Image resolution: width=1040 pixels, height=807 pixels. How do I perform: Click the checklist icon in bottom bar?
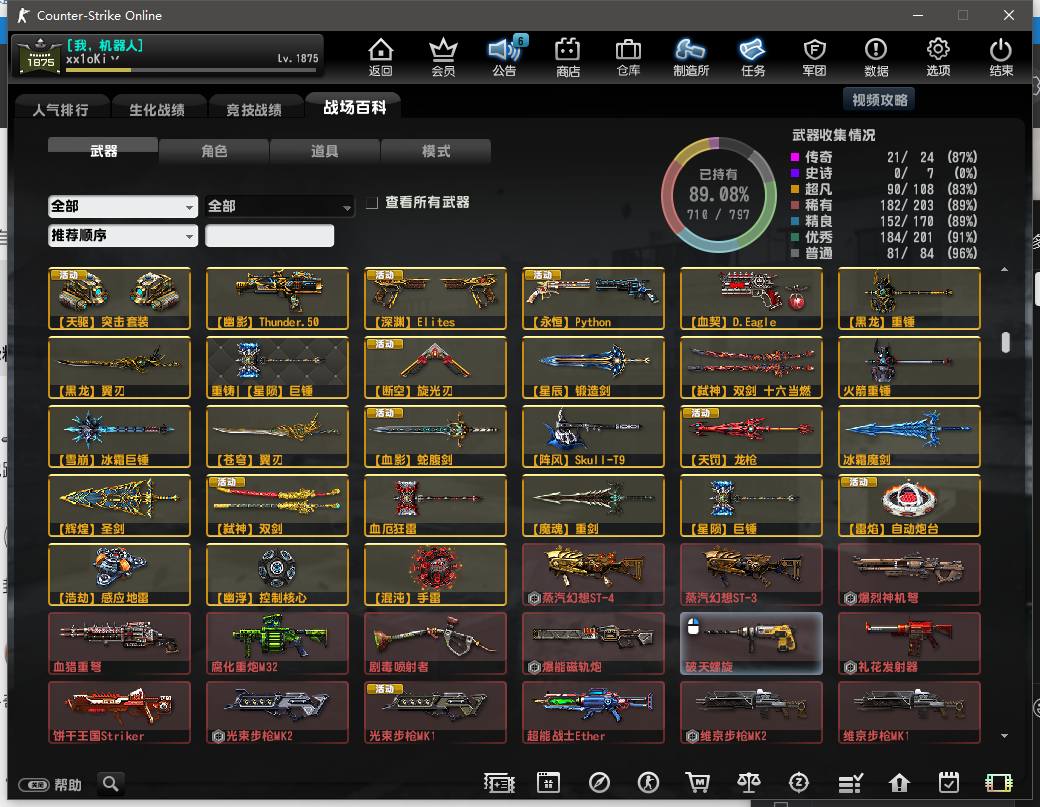850,783
